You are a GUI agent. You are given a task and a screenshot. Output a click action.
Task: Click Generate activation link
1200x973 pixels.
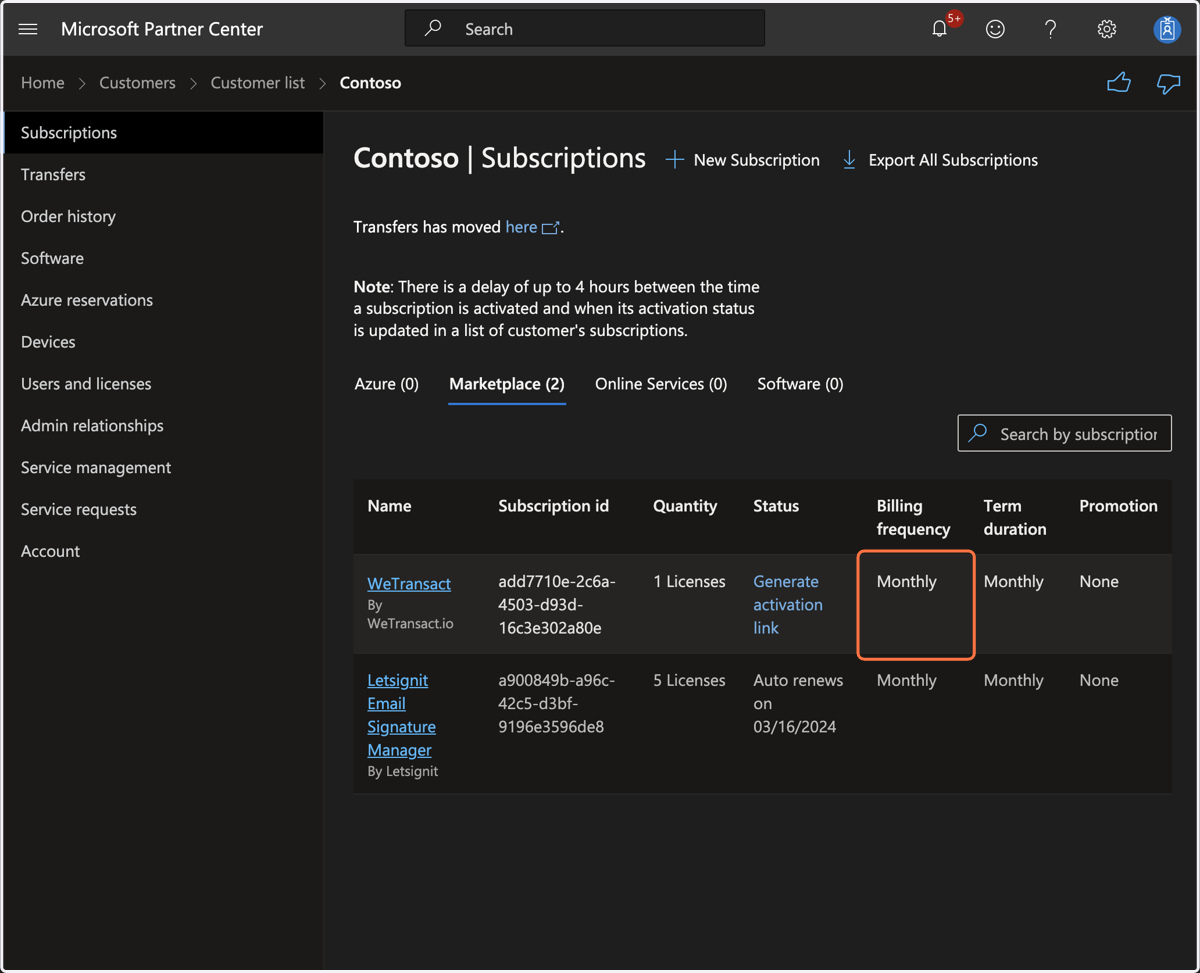[788, 604]
